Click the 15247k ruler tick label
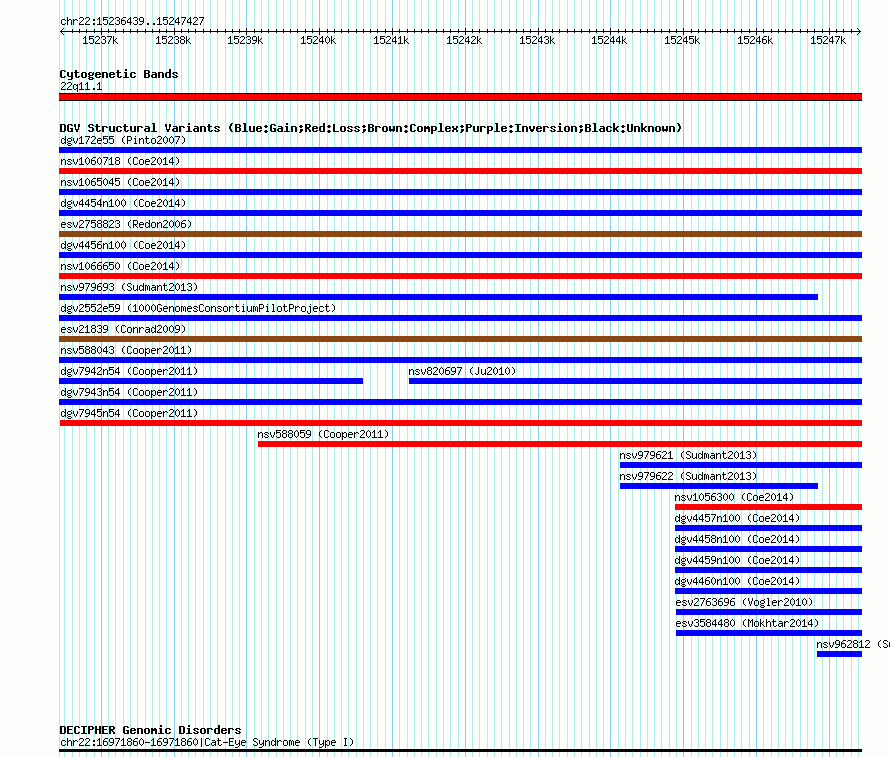This screenshot has height=757, width=890. tap(828, 40)
